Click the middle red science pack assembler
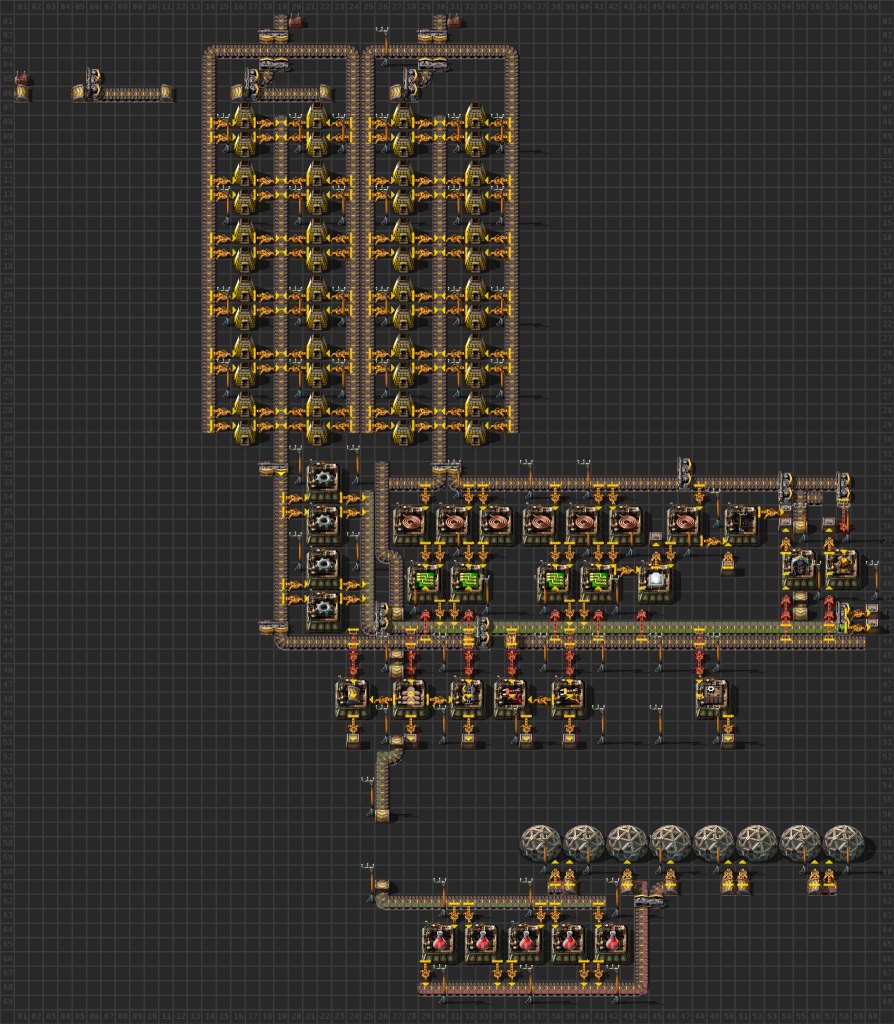Screen dimensions: 894x1024 [524, 942]
